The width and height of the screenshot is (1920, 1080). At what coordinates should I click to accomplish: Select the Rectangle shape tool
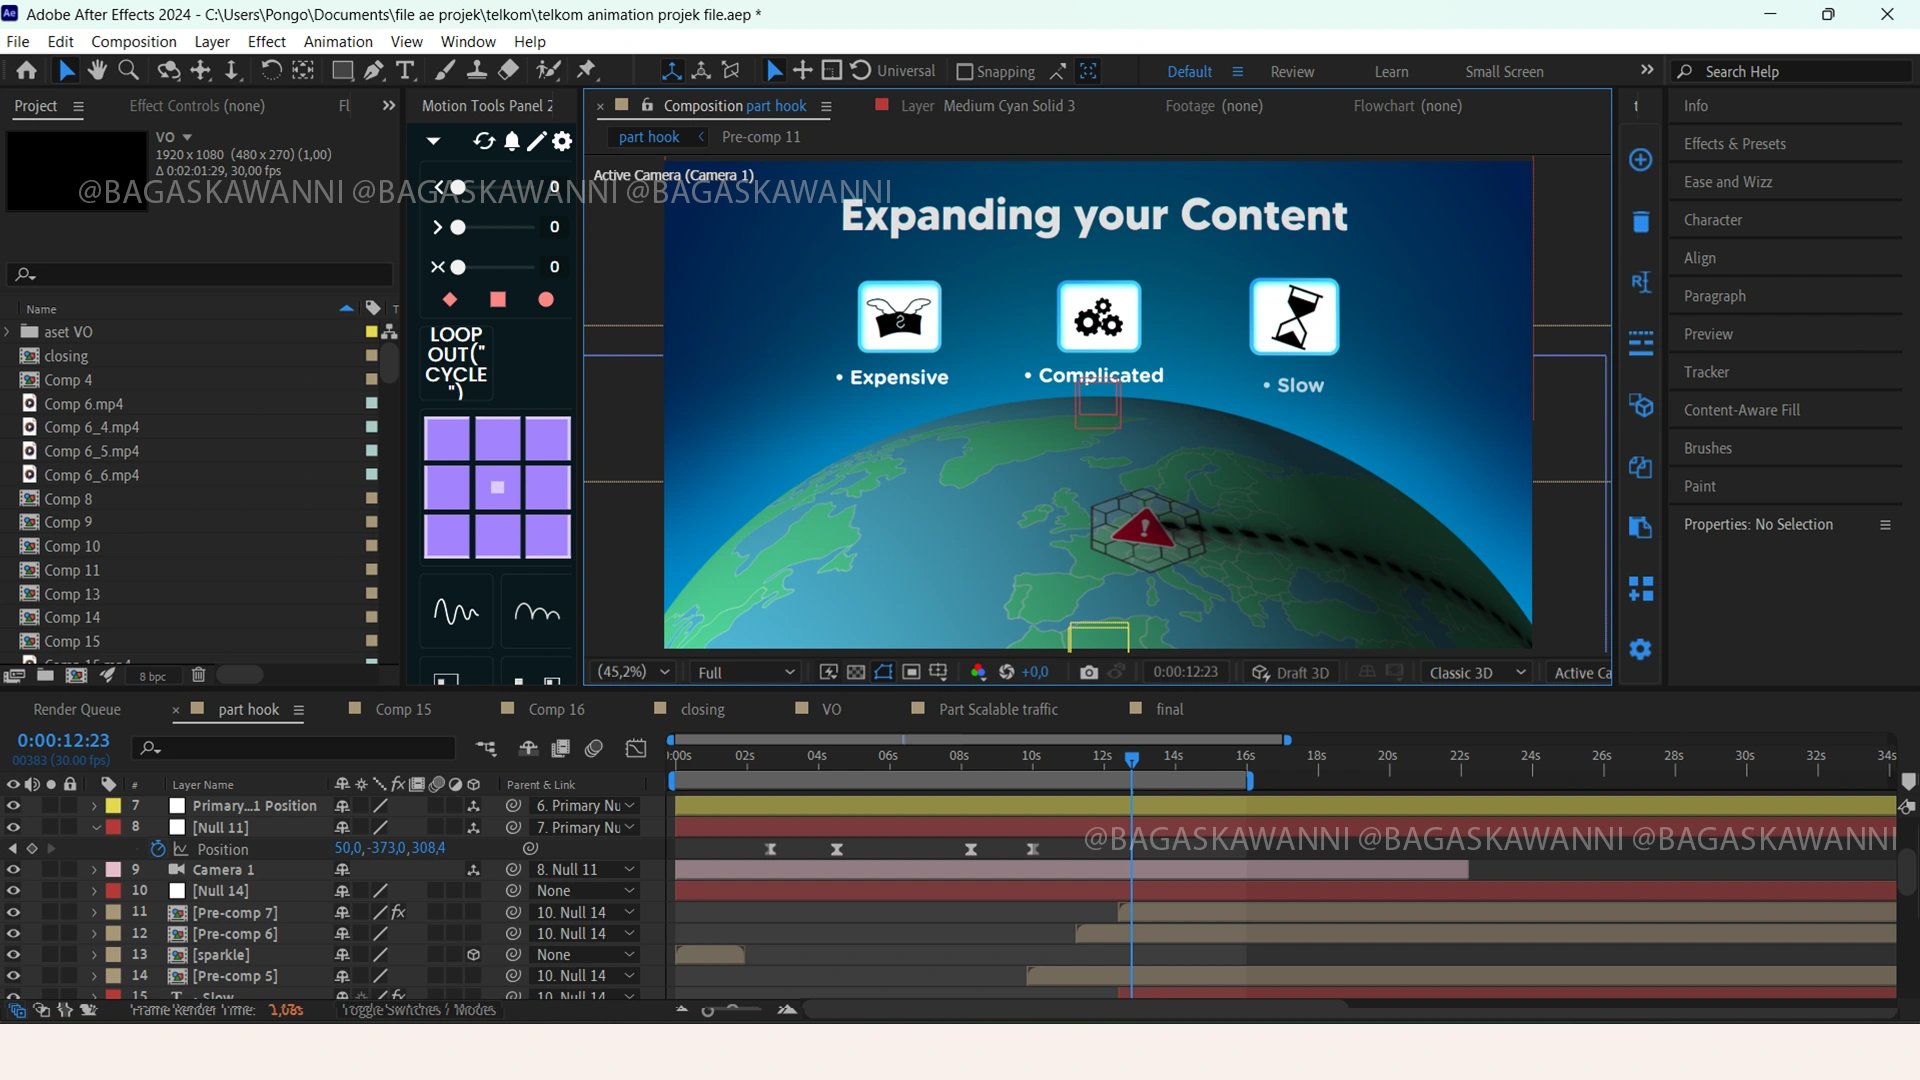342,70
